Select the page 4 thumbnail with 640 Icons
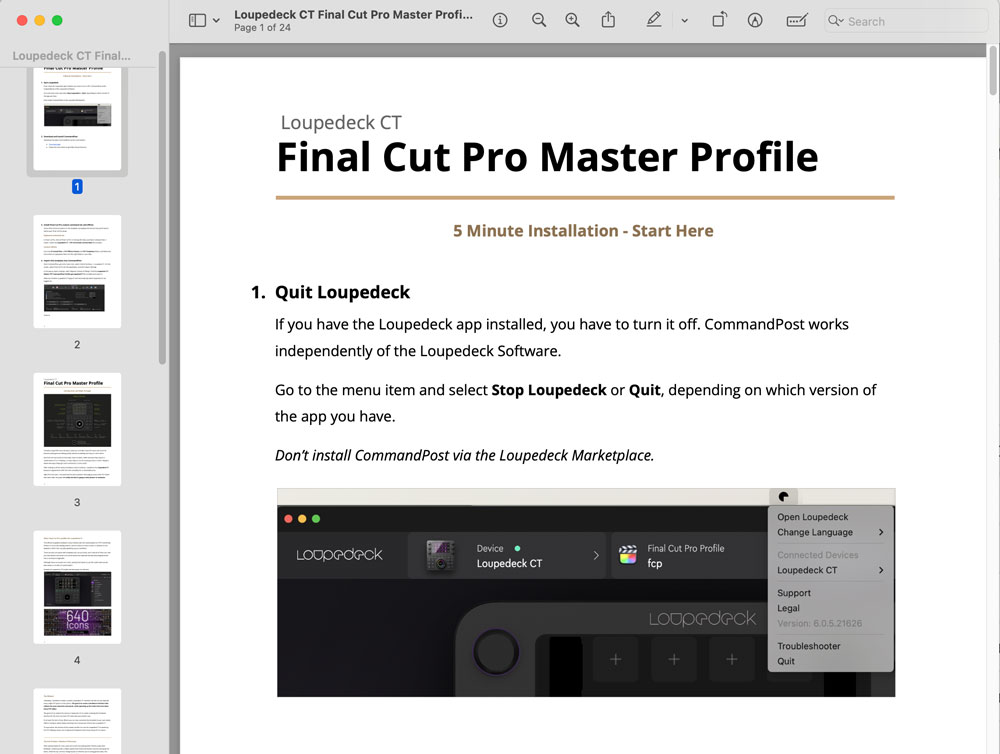1000x754 pixels. pos(77,587)
